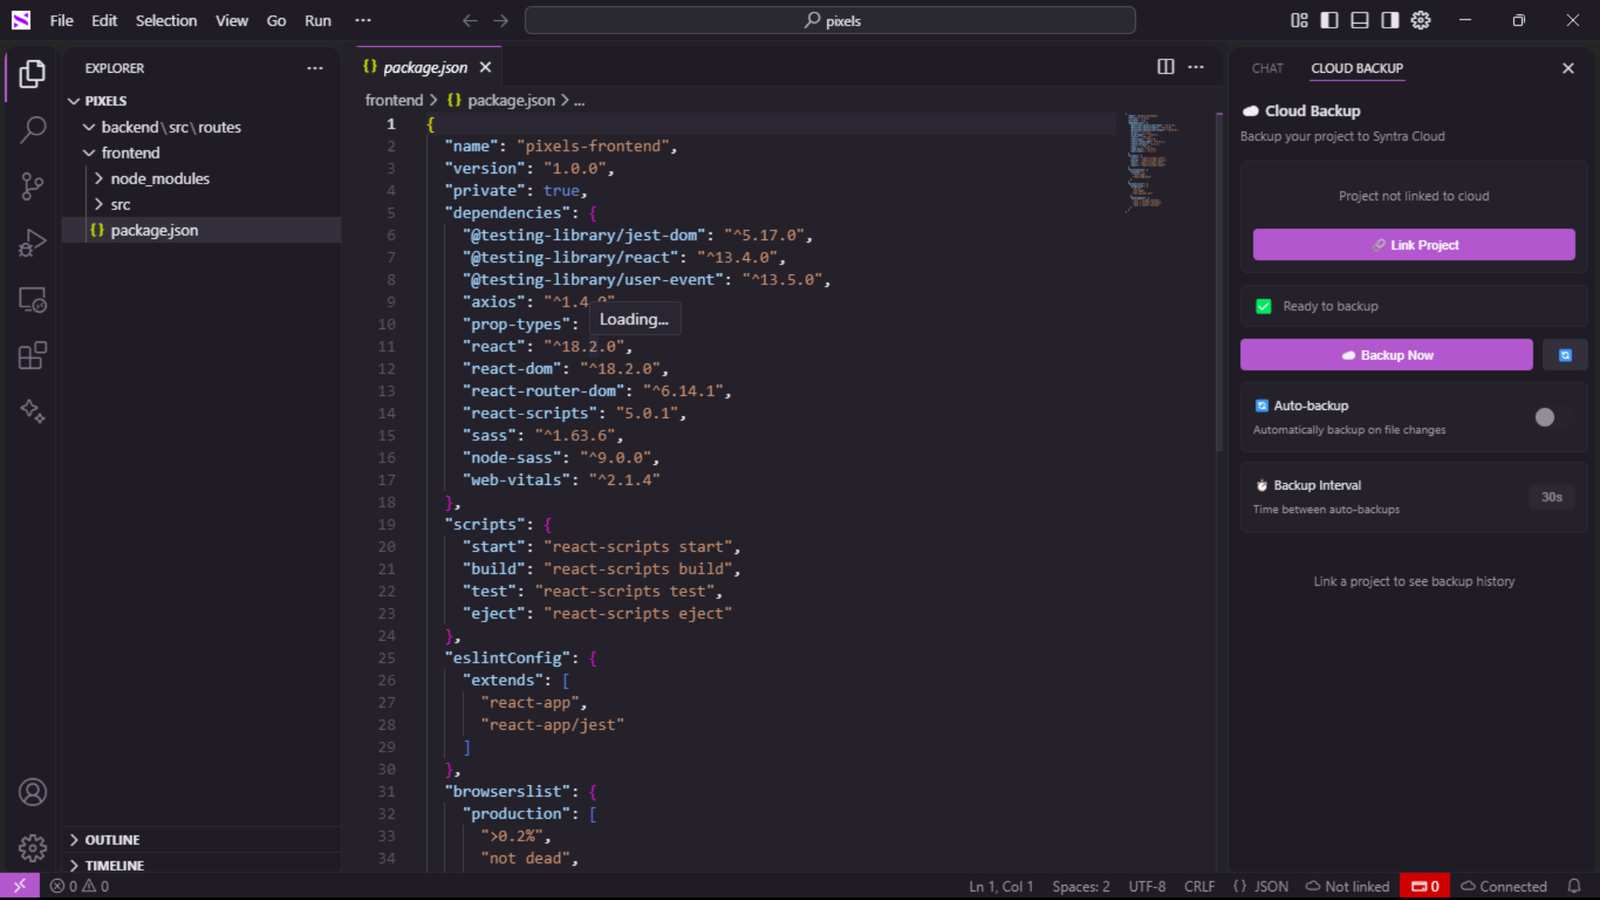Open the Run and Debug view

33,243
